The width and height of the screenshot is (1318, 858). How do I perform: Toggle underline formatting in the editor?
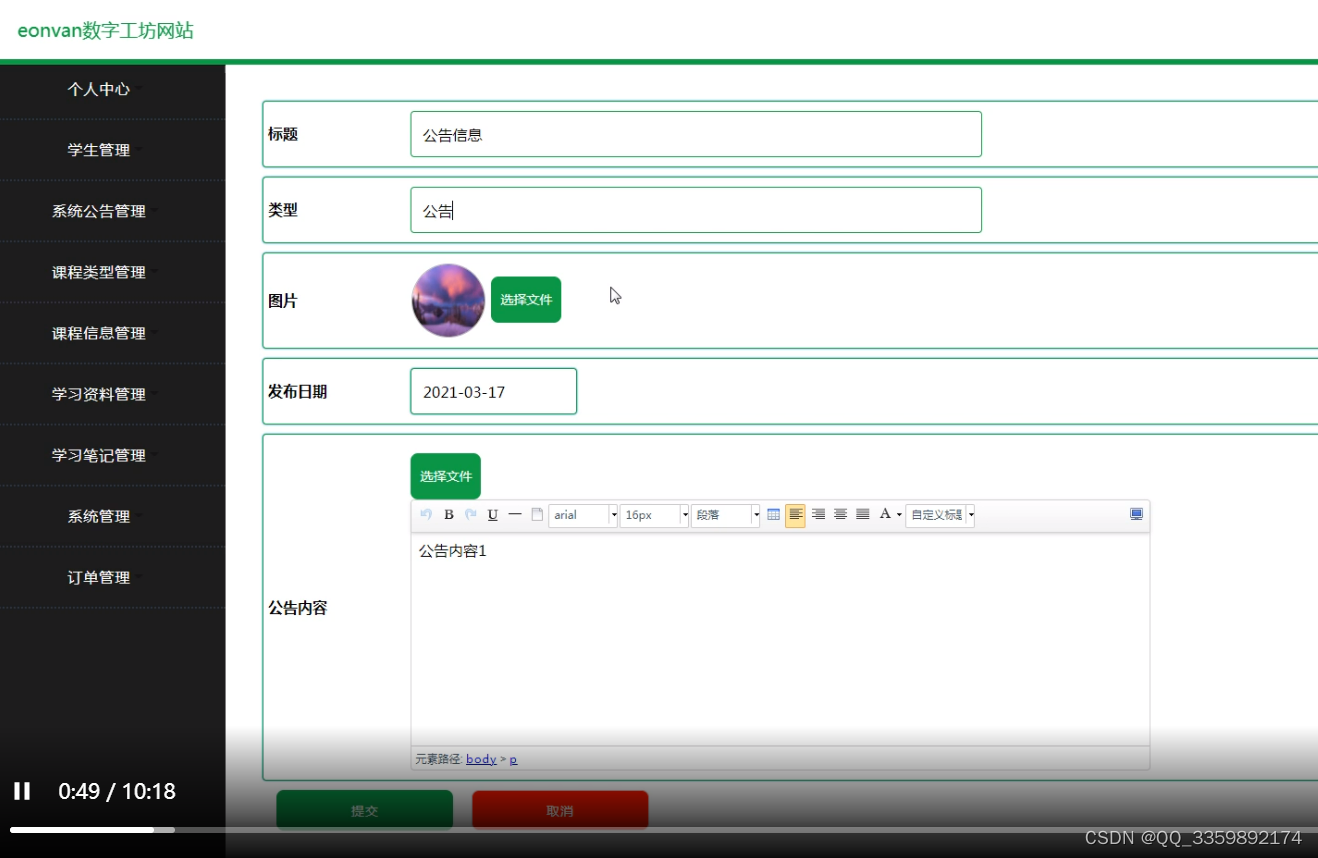(x=493, y=515)
